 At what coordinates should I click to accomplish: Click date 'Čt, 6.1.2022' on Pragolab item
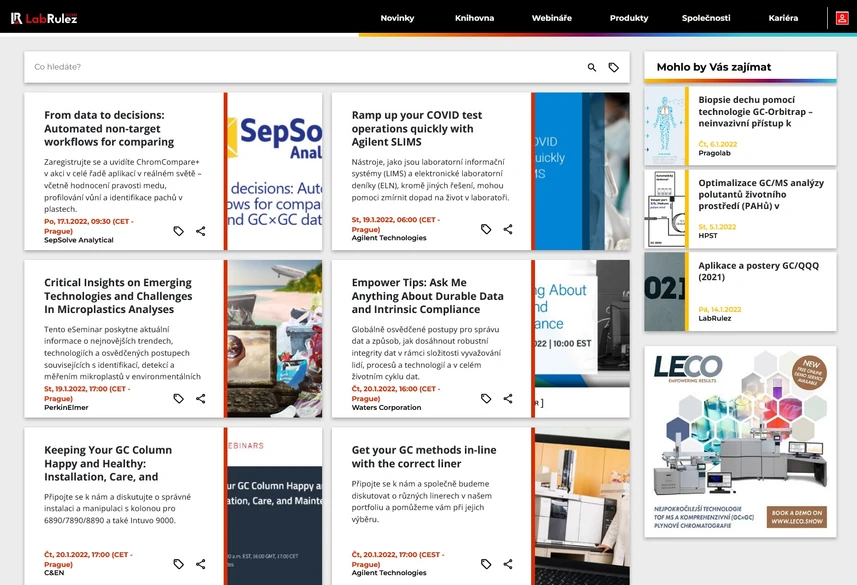coord(718,144)
